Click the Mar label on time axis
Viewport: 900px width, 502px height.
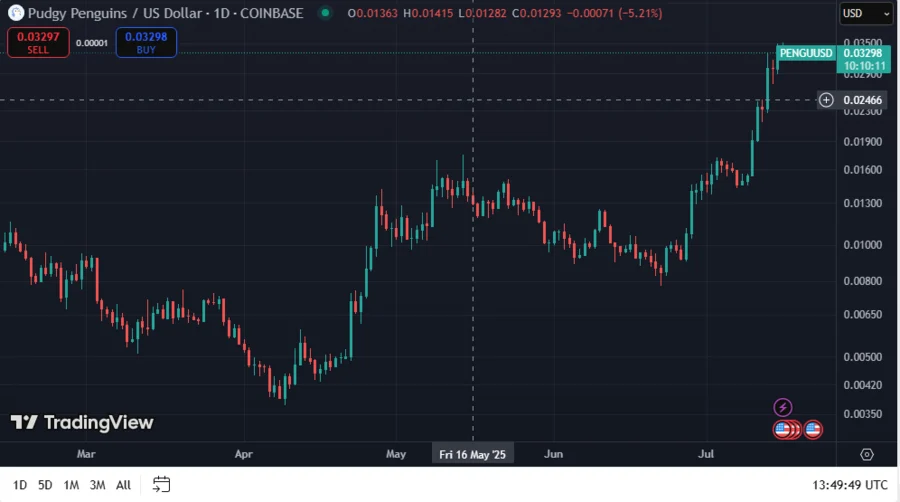(86, 454)
